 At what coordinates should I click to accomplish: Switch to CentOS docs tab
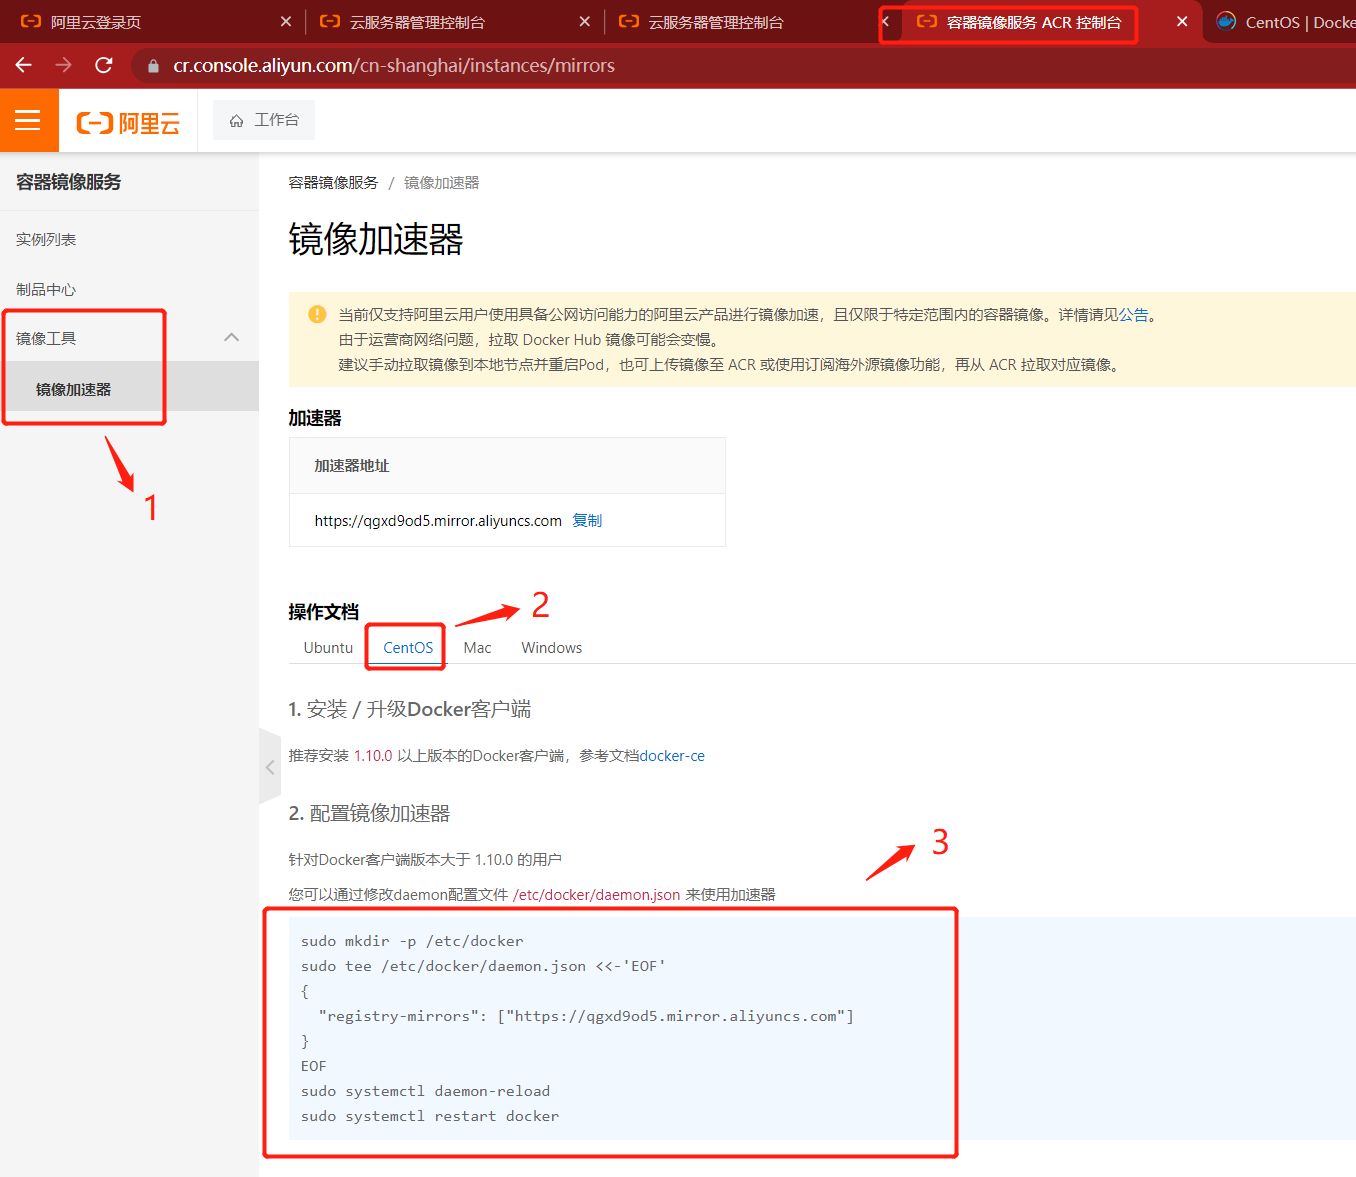[408, 647]
